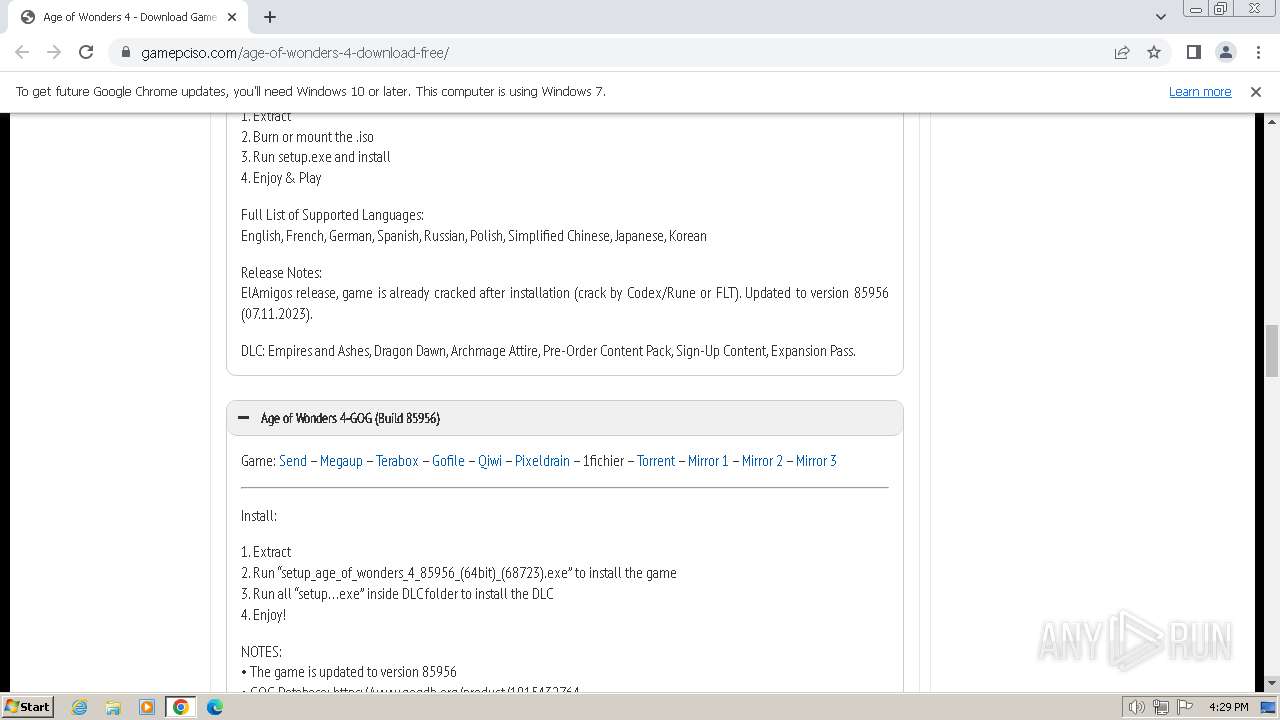
Task: Select the Release Notes heading text
Action: (x=281, y=273)
